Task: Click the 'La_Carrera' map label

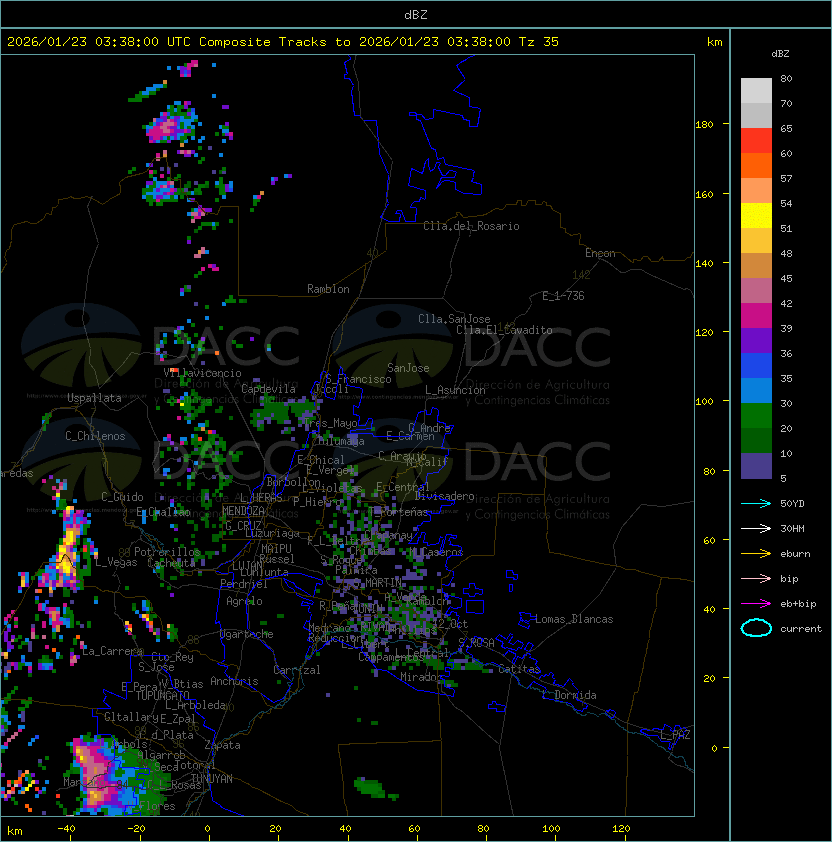Action: 112,651
